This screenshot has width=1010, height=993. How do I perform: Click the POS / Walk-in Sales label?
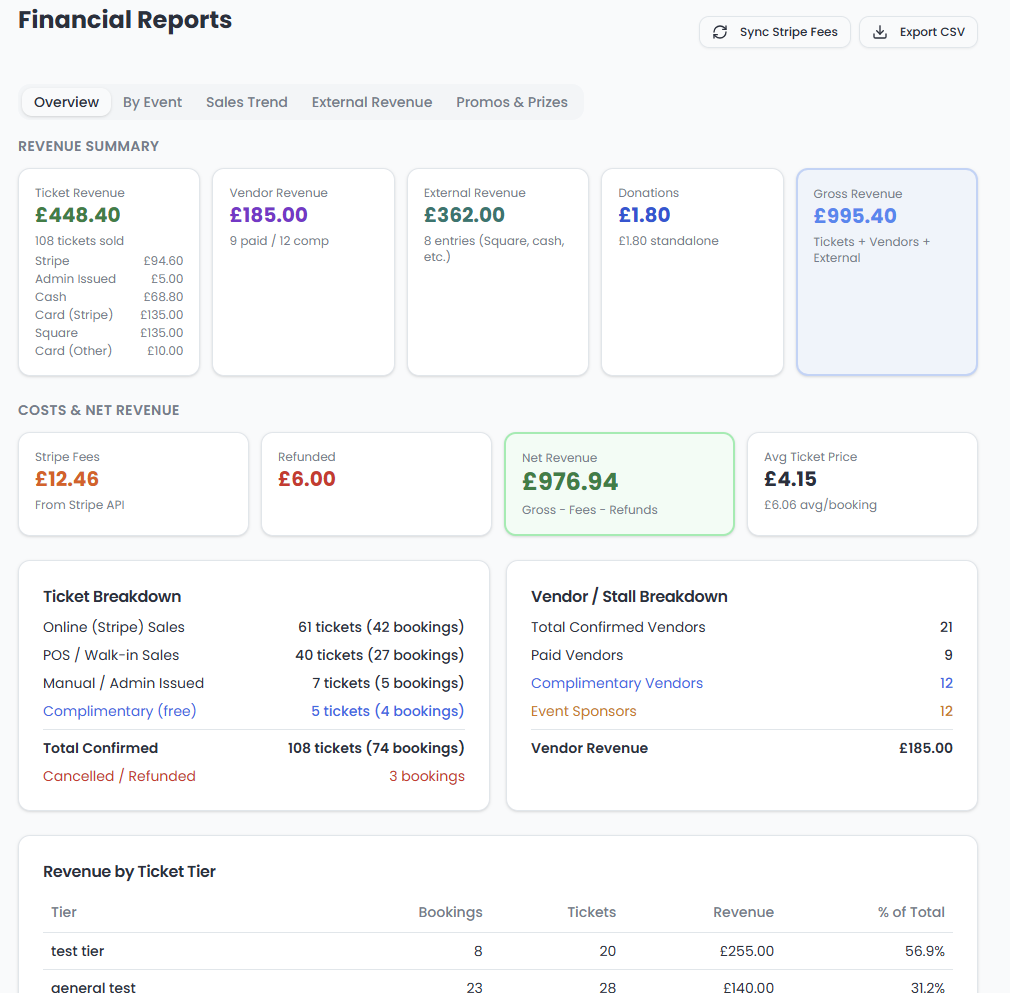[x=111, y=655]
